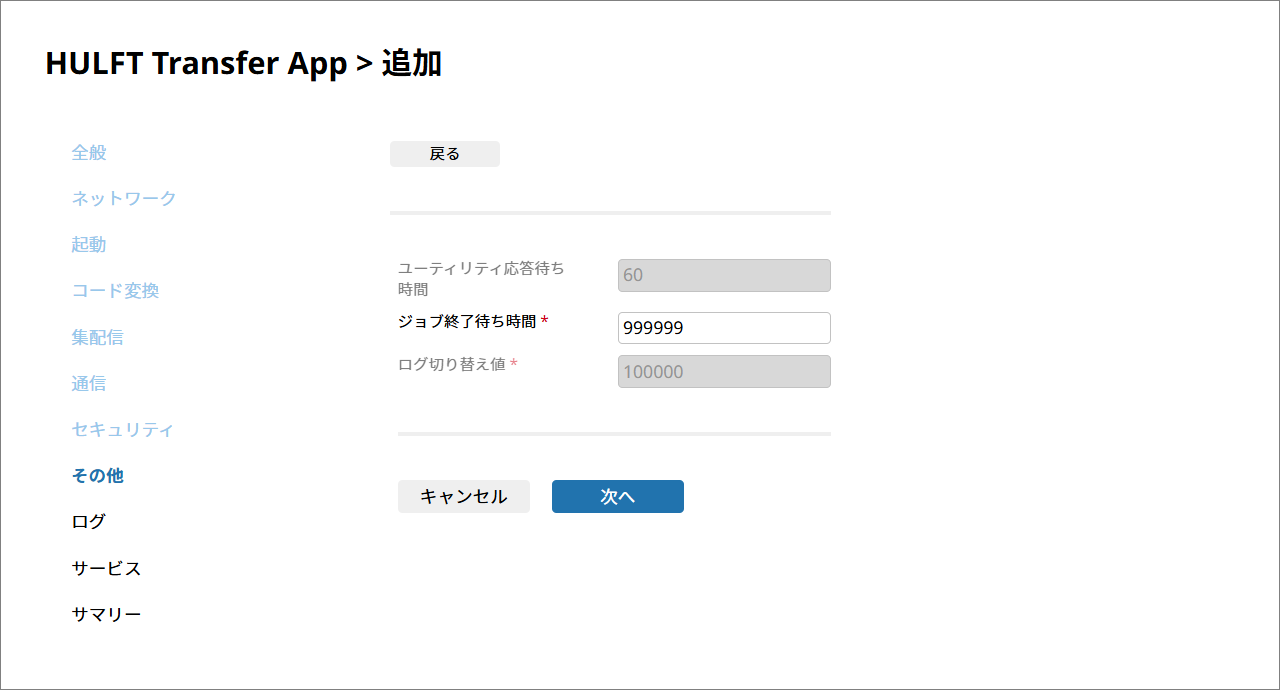This screenshot has width=1280, height=690.
Task: Select the 通信 step in sidebar
Action: point(89,384)
